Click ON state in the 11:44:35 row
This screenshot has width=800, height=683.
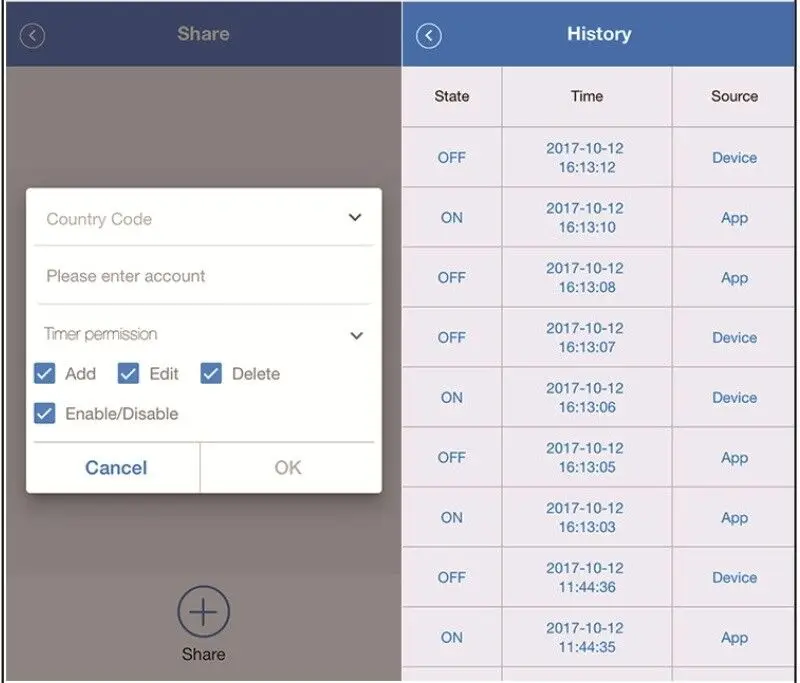point(452,638)
